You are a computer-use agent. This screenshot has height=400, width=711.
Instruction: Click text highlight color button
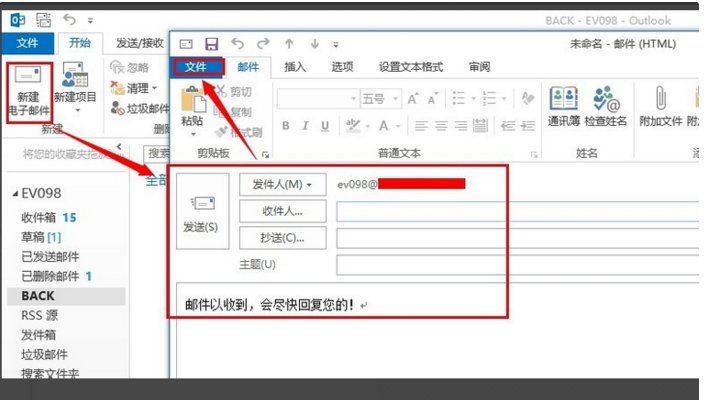[352, 126]
